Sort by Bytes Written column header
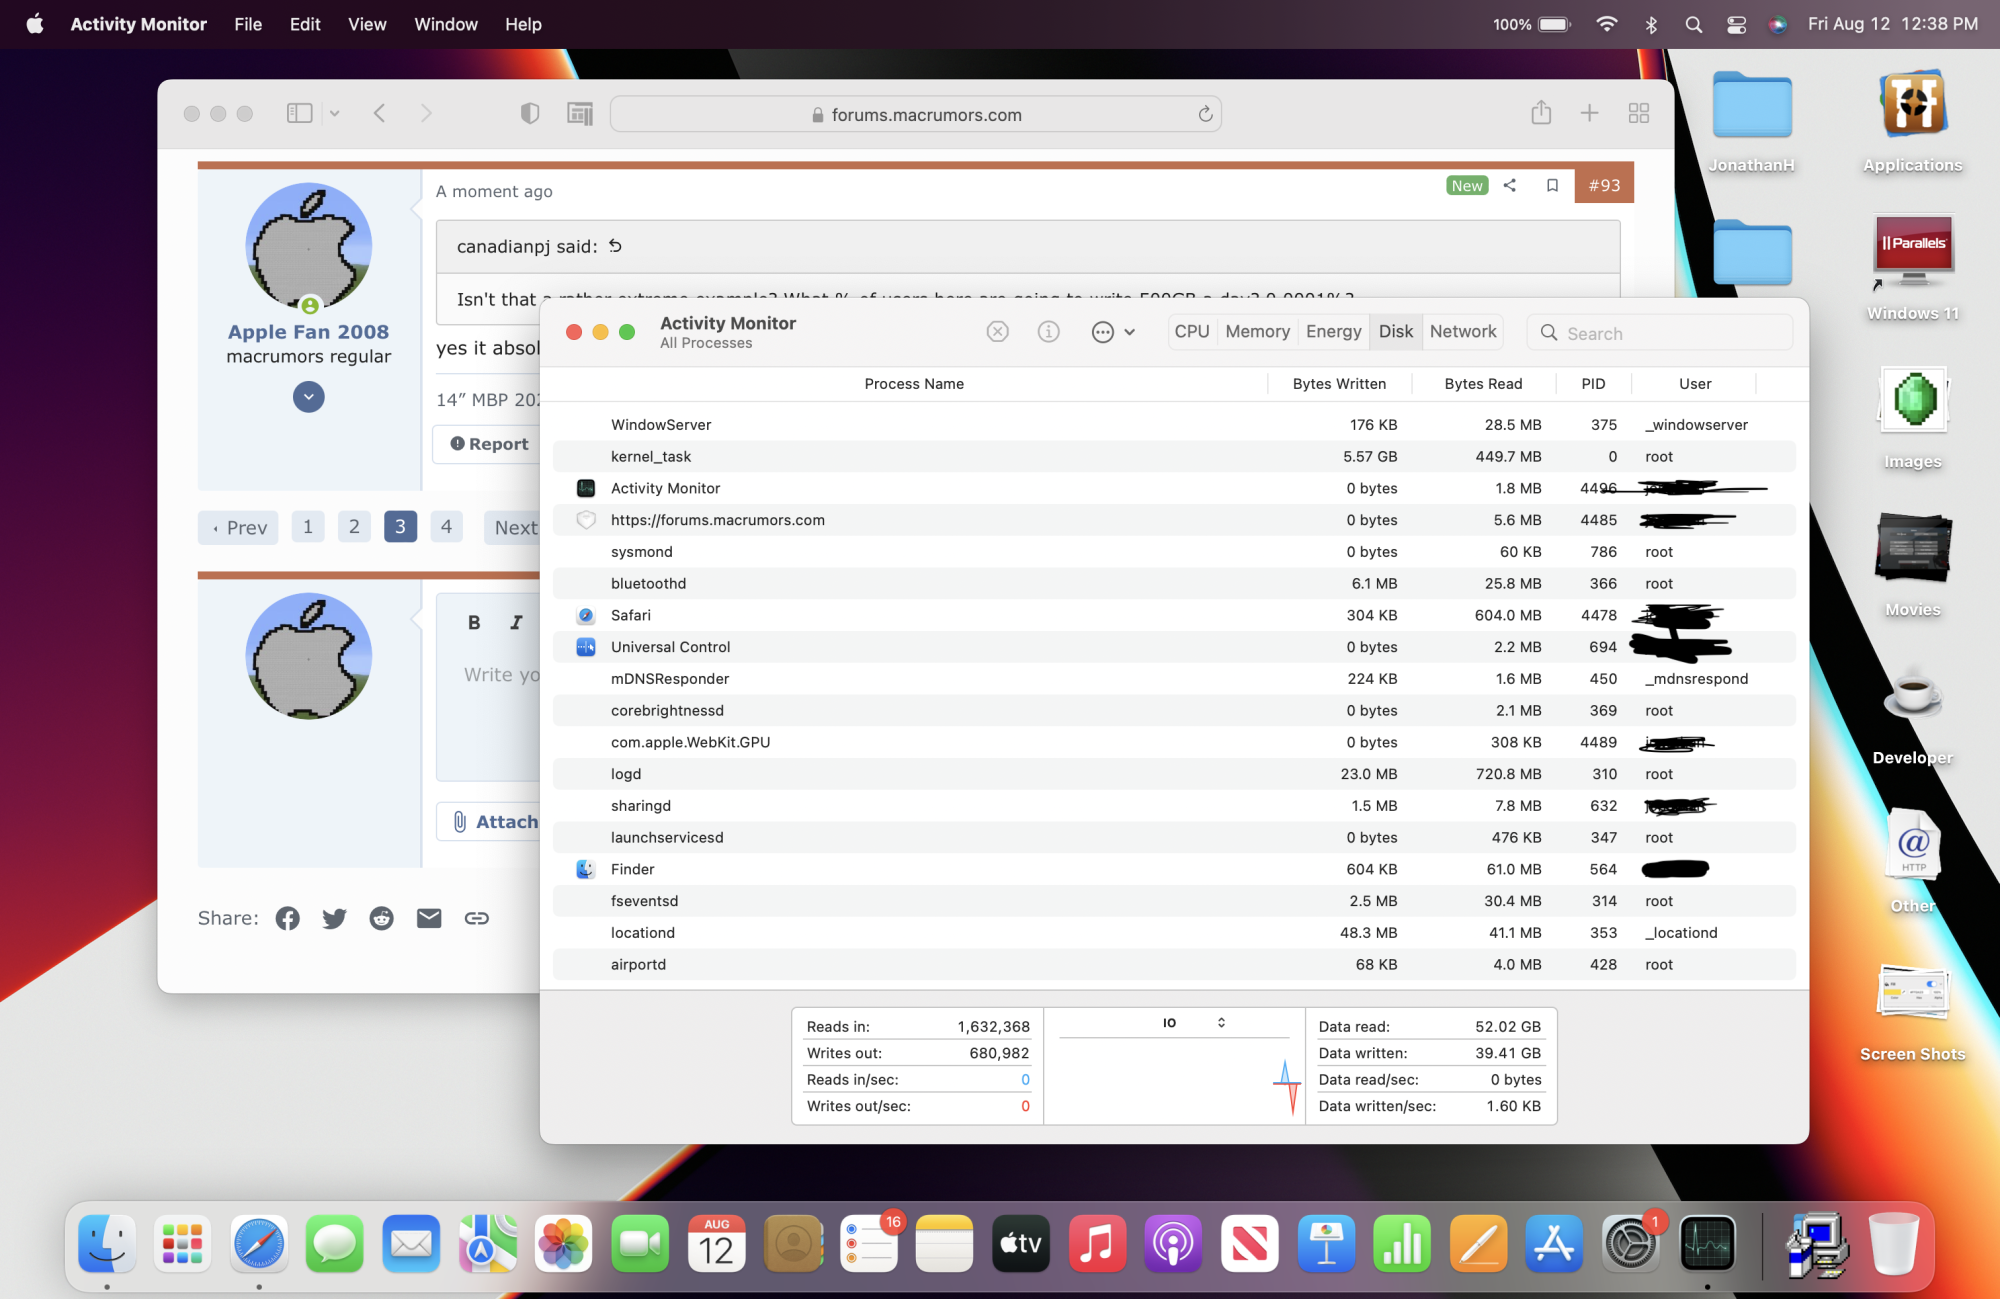 (x=1338, y=384)
